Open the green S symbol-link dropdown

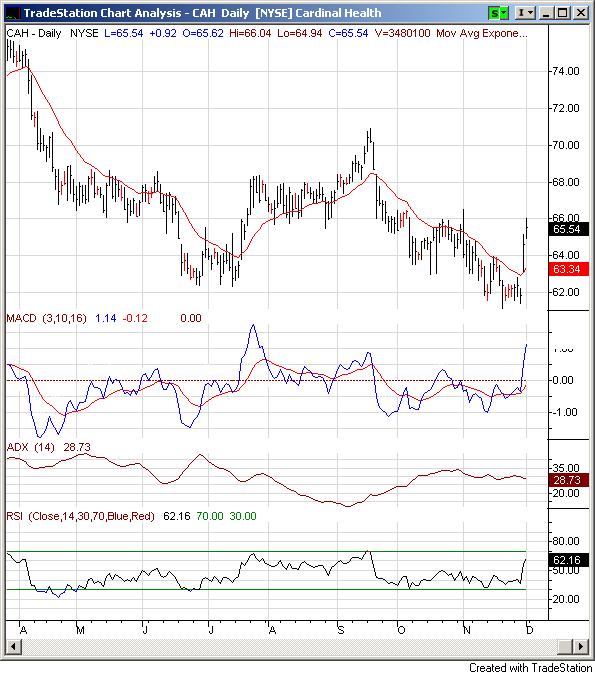tap(499, 13)
